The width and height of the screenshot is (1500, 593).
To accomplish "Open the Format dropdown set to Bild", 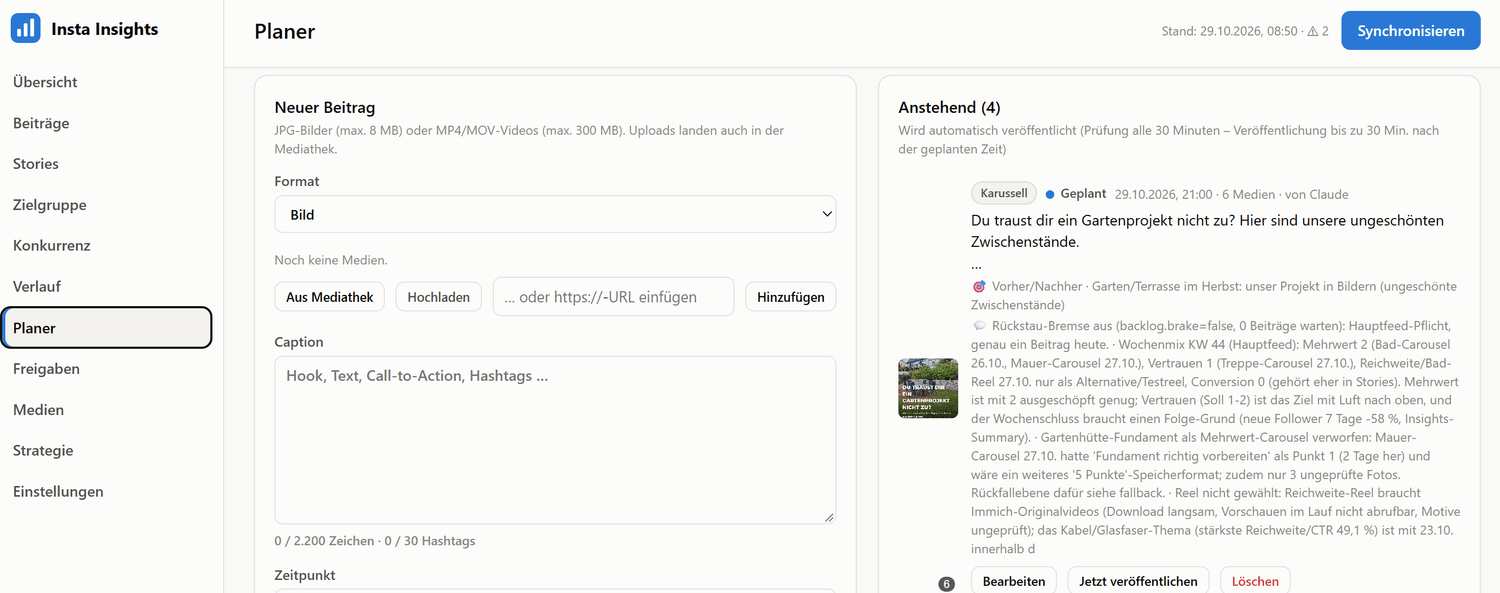I will pos(555,214).
